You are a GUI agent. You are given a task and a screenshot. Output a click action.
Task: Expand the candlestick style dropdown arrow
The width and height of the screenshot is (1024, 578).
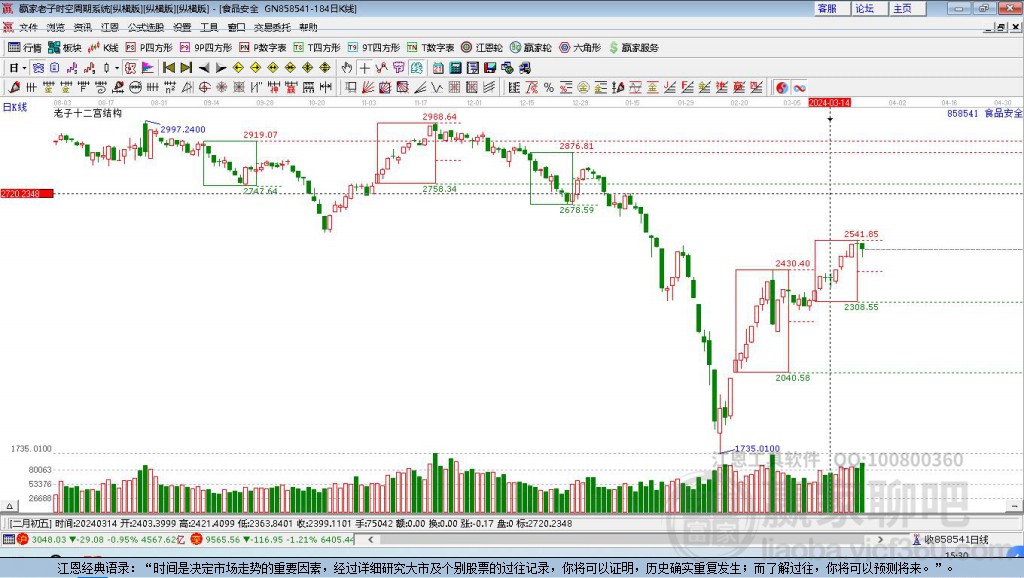click(x=117, y=68)
